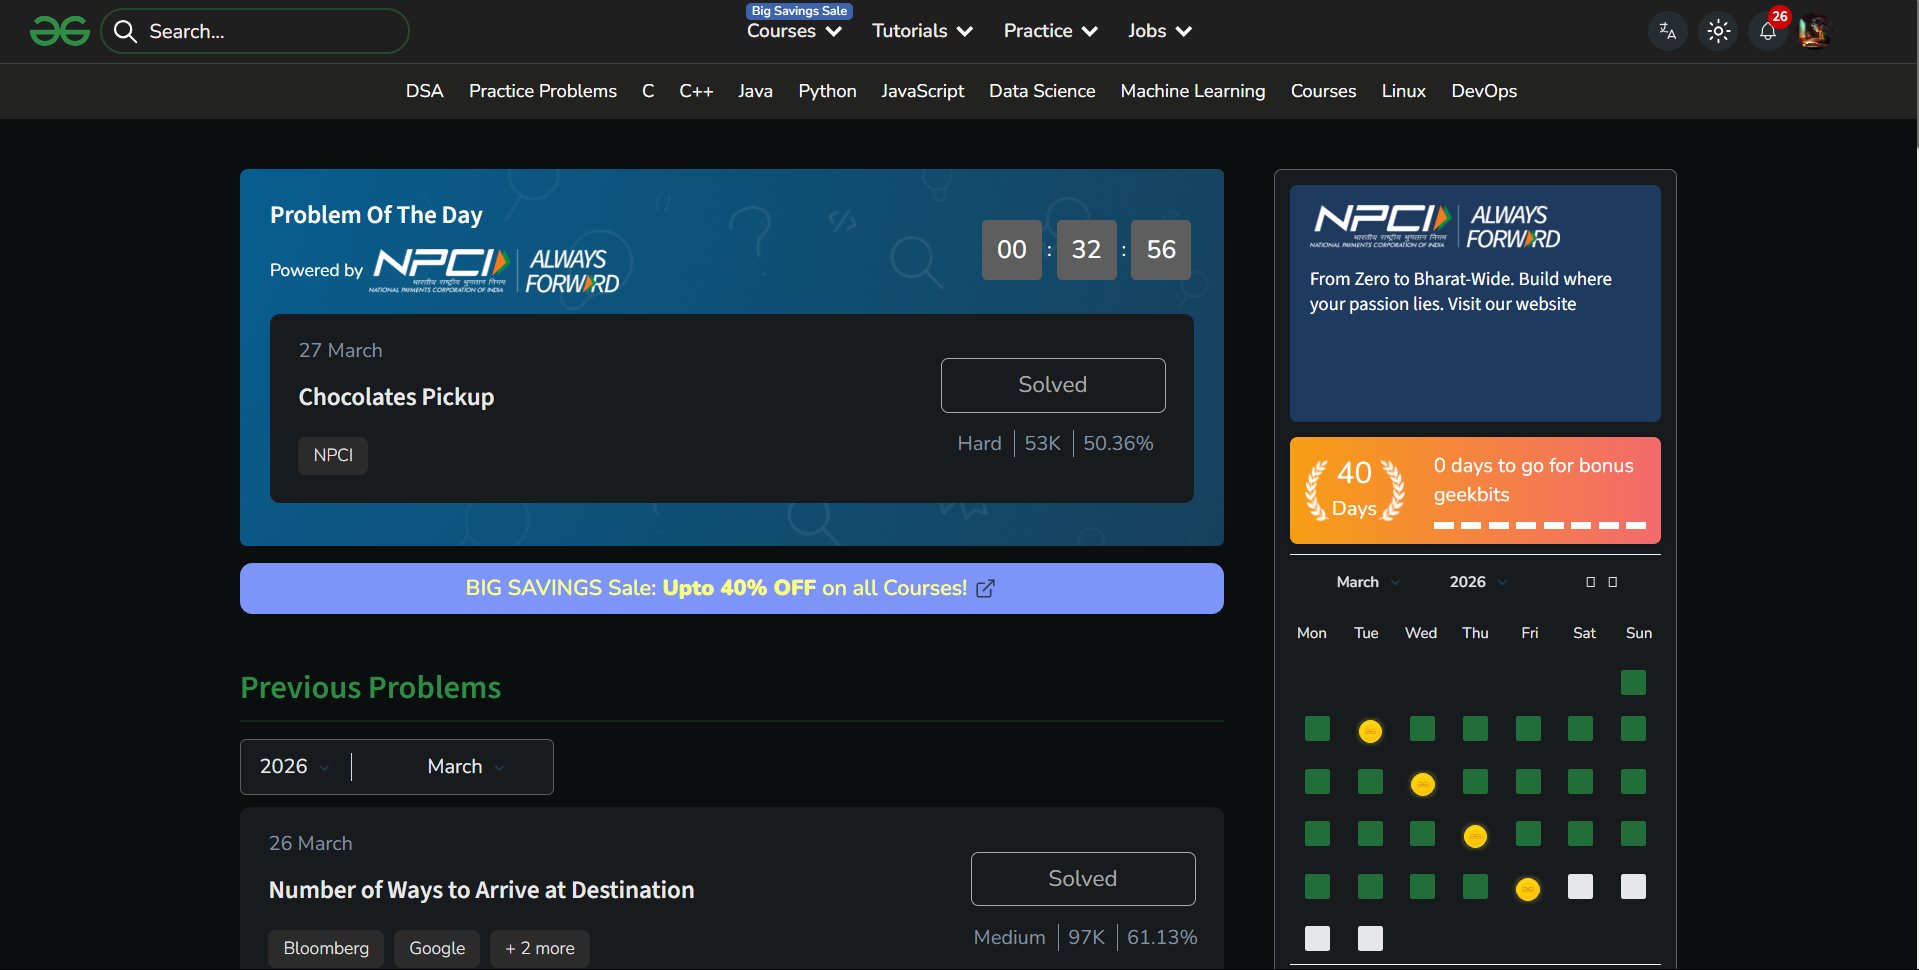
Task: Click the white day square in the Sat column
Action: coord(1580,886)
